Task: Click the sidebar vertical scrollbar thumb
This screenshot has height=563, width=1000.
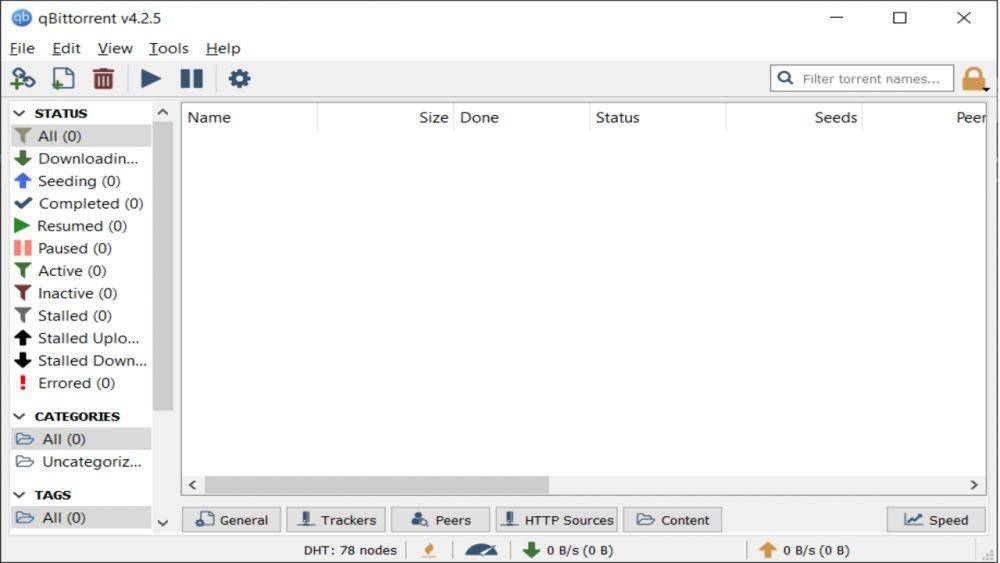Action: pos(163,266)
